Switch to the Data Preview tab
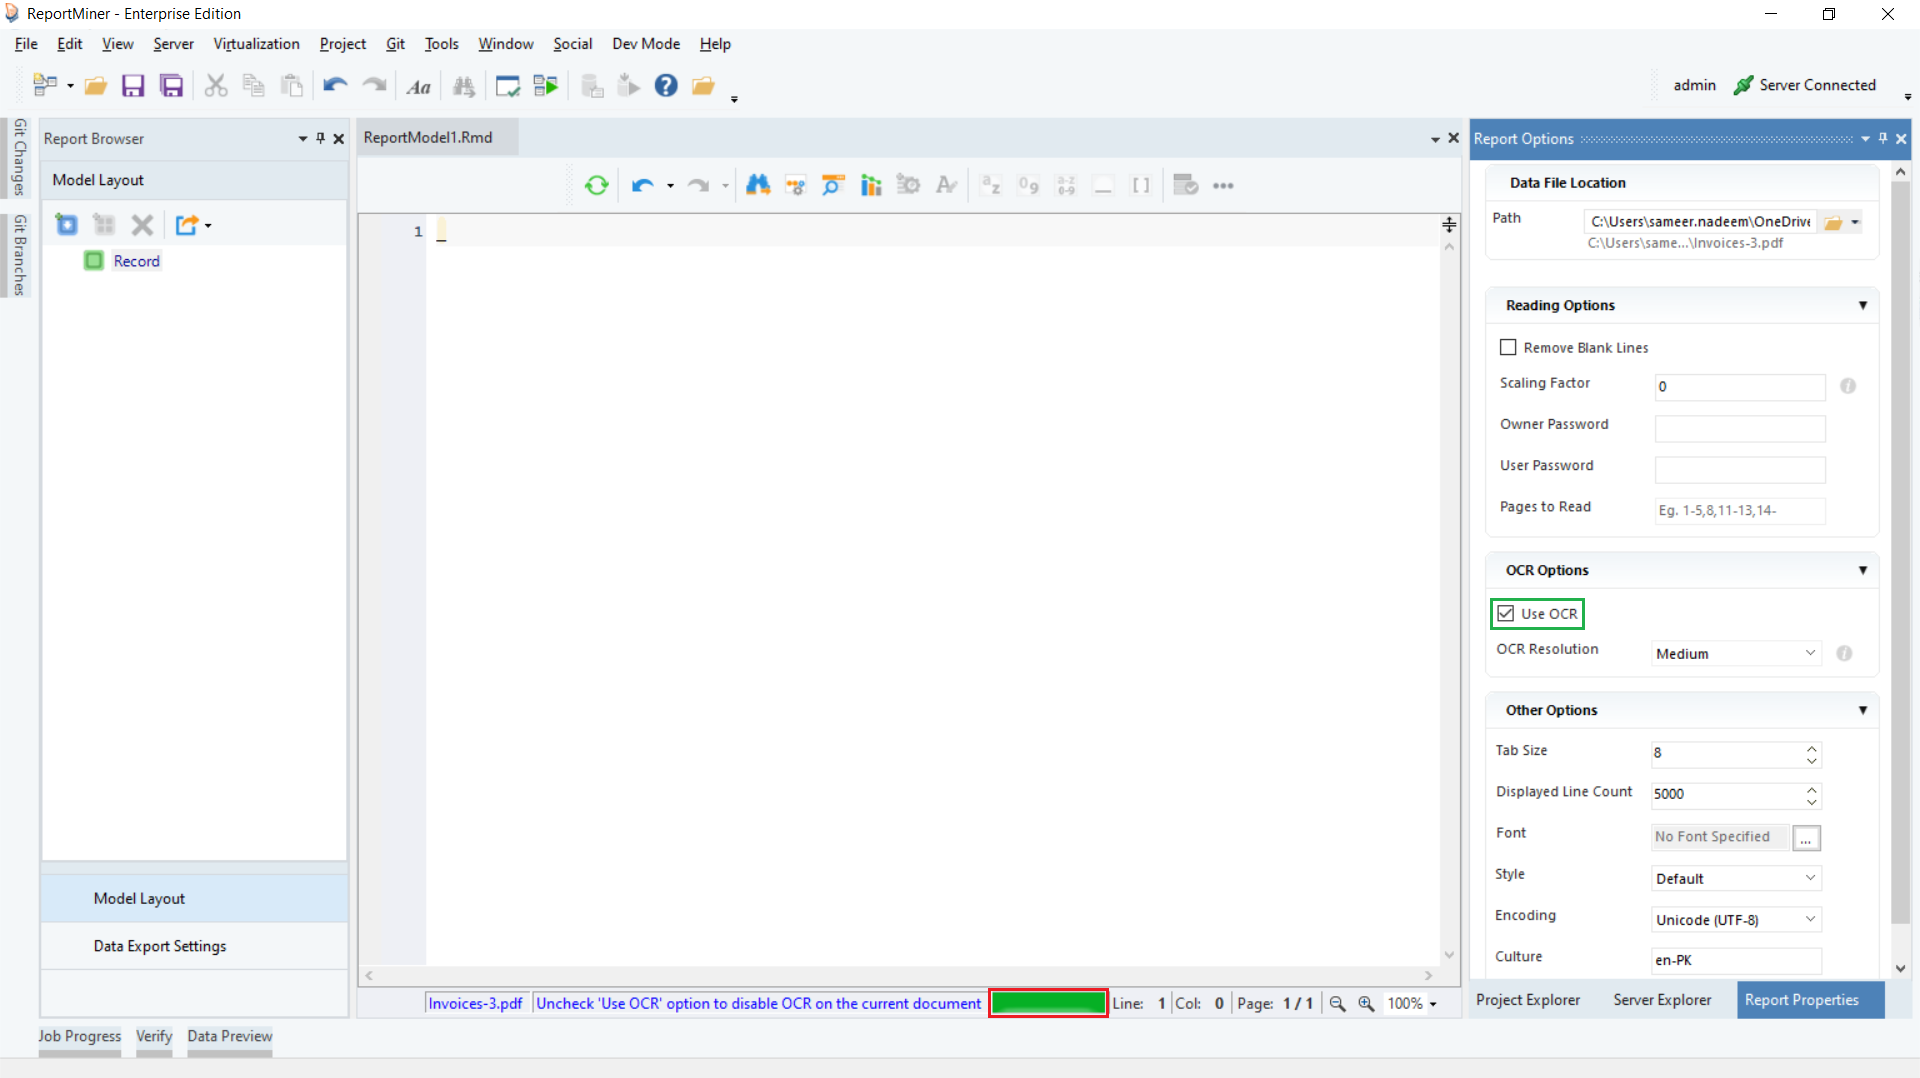 (229, 1036)
